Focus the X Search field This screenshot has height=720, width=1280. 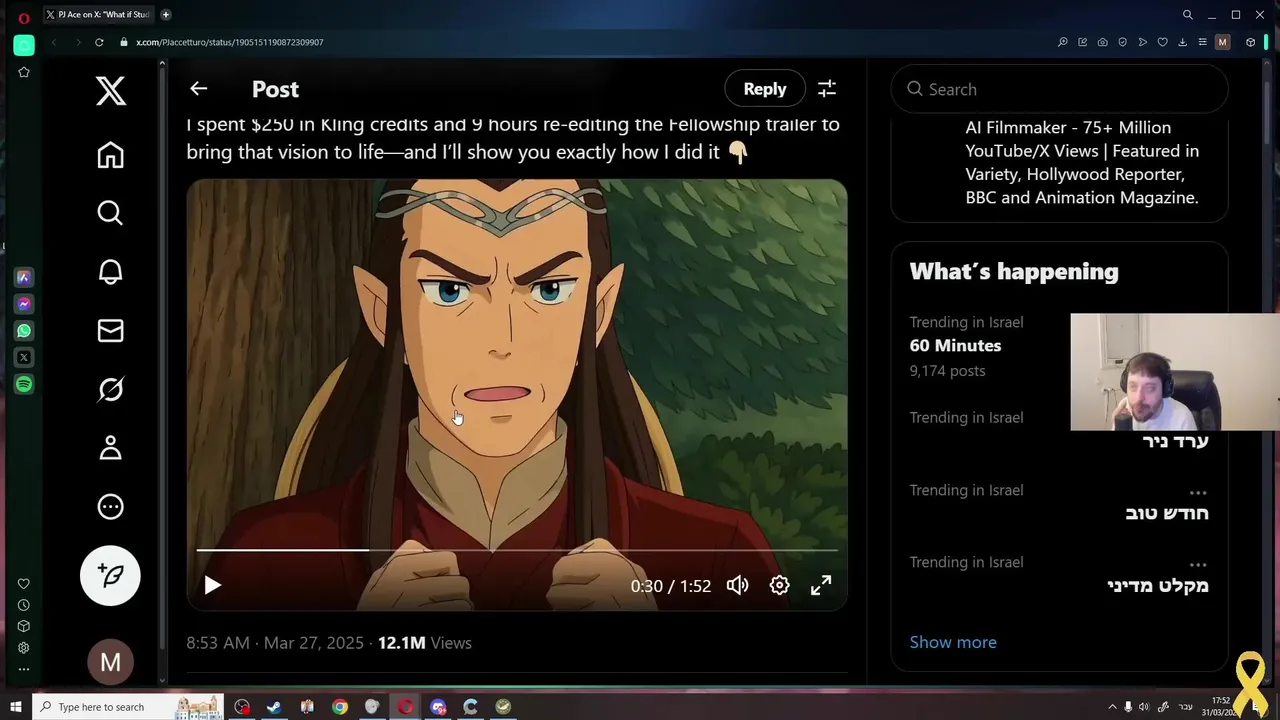[x=1060, y=89]
